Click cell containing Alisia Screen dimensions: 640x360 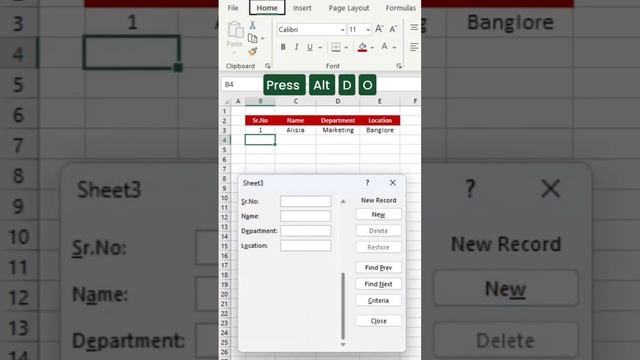coord(296,130)
